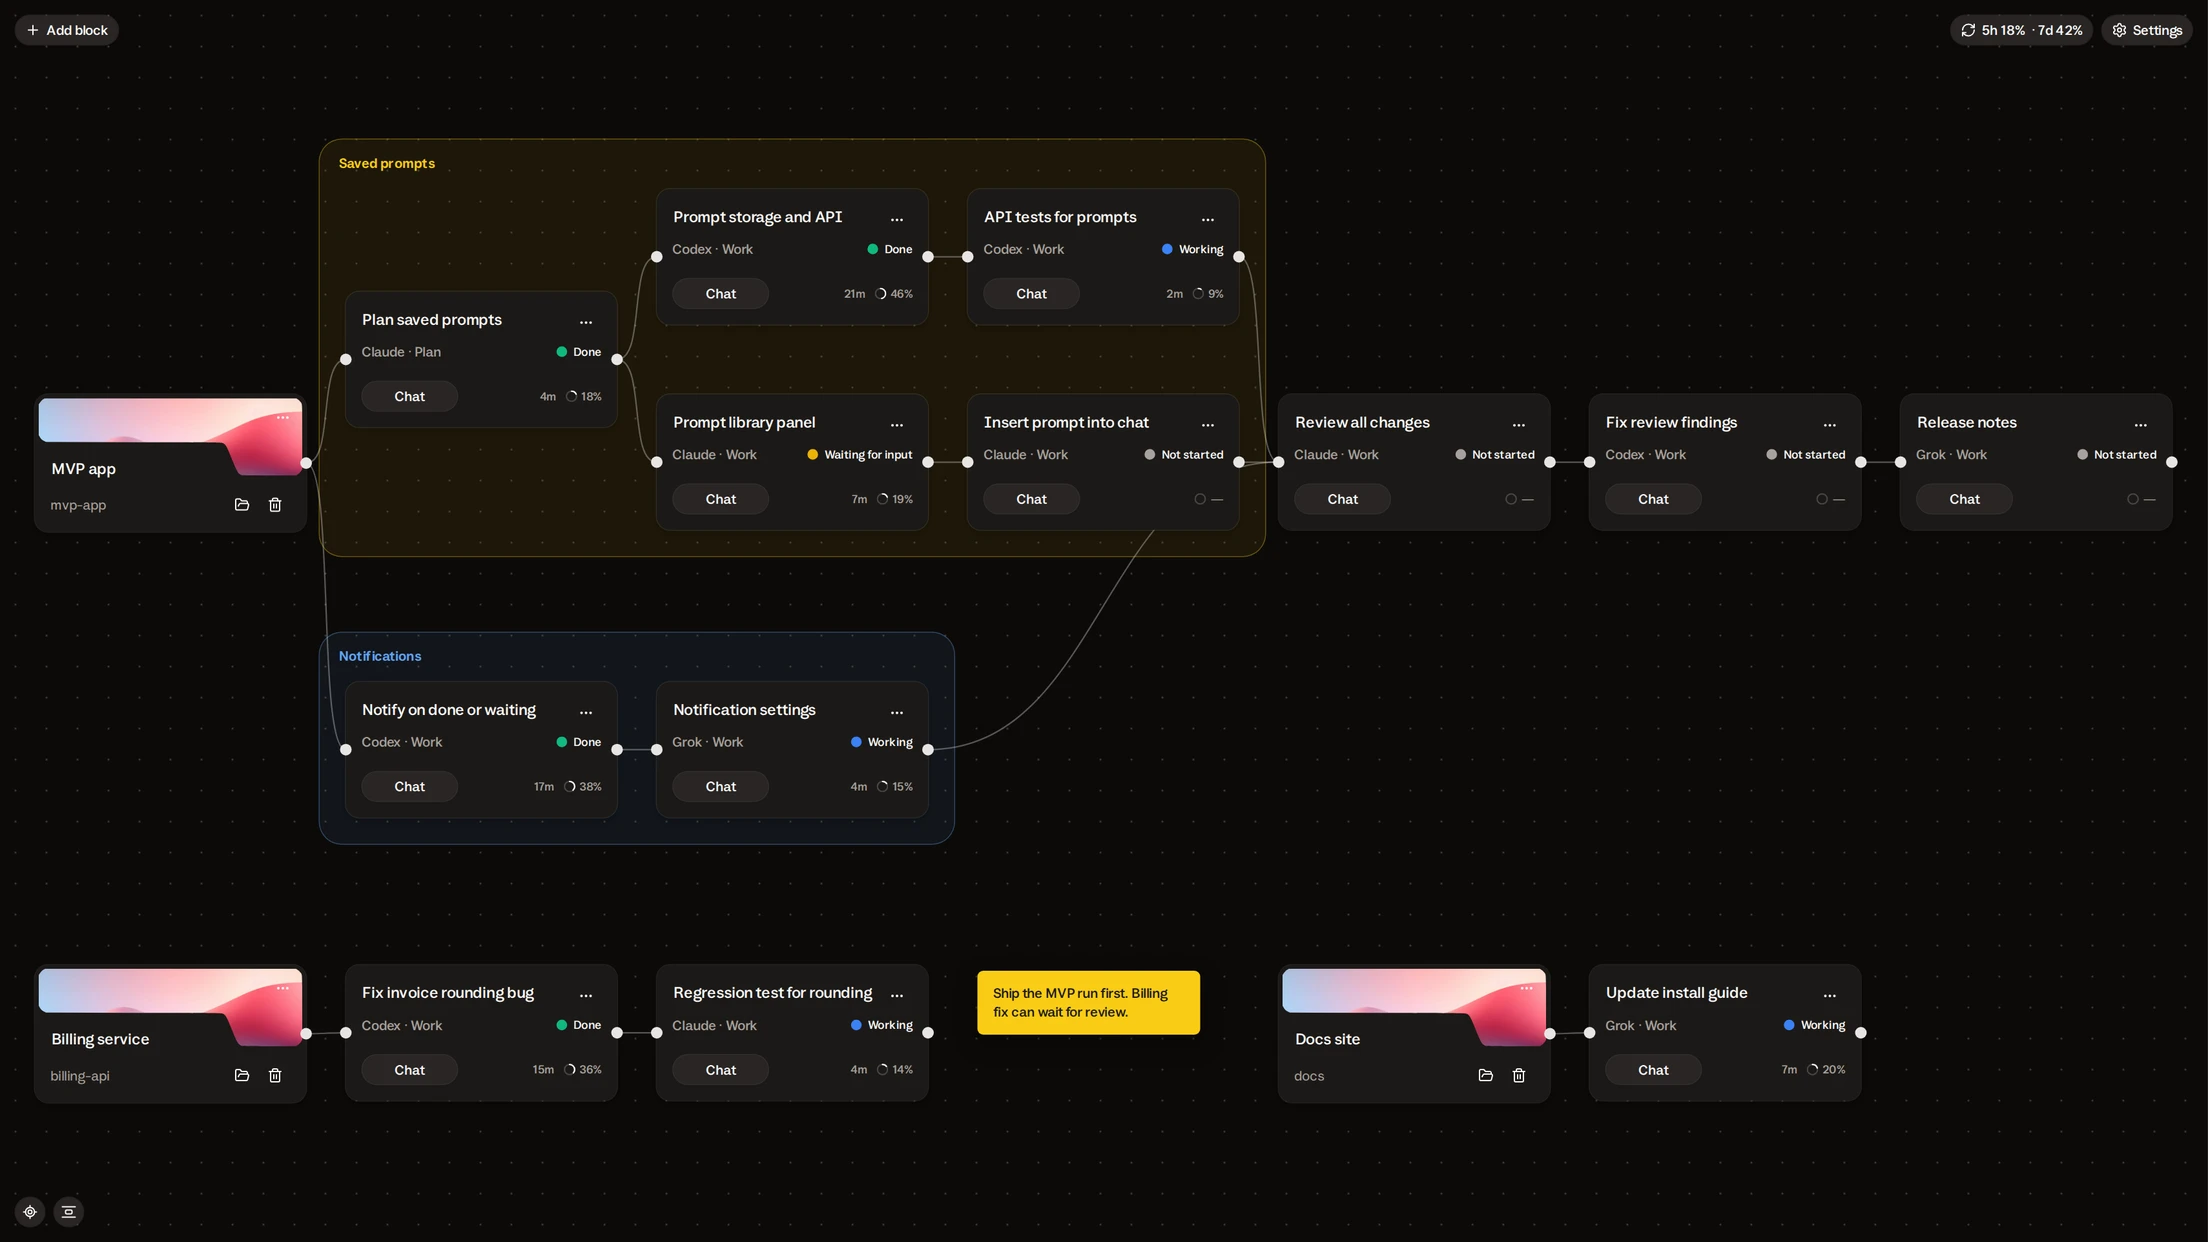This screenshot has height=1242, width=2208.
Task: Open Chat for Prompt library panel
Action: [720, 499]
